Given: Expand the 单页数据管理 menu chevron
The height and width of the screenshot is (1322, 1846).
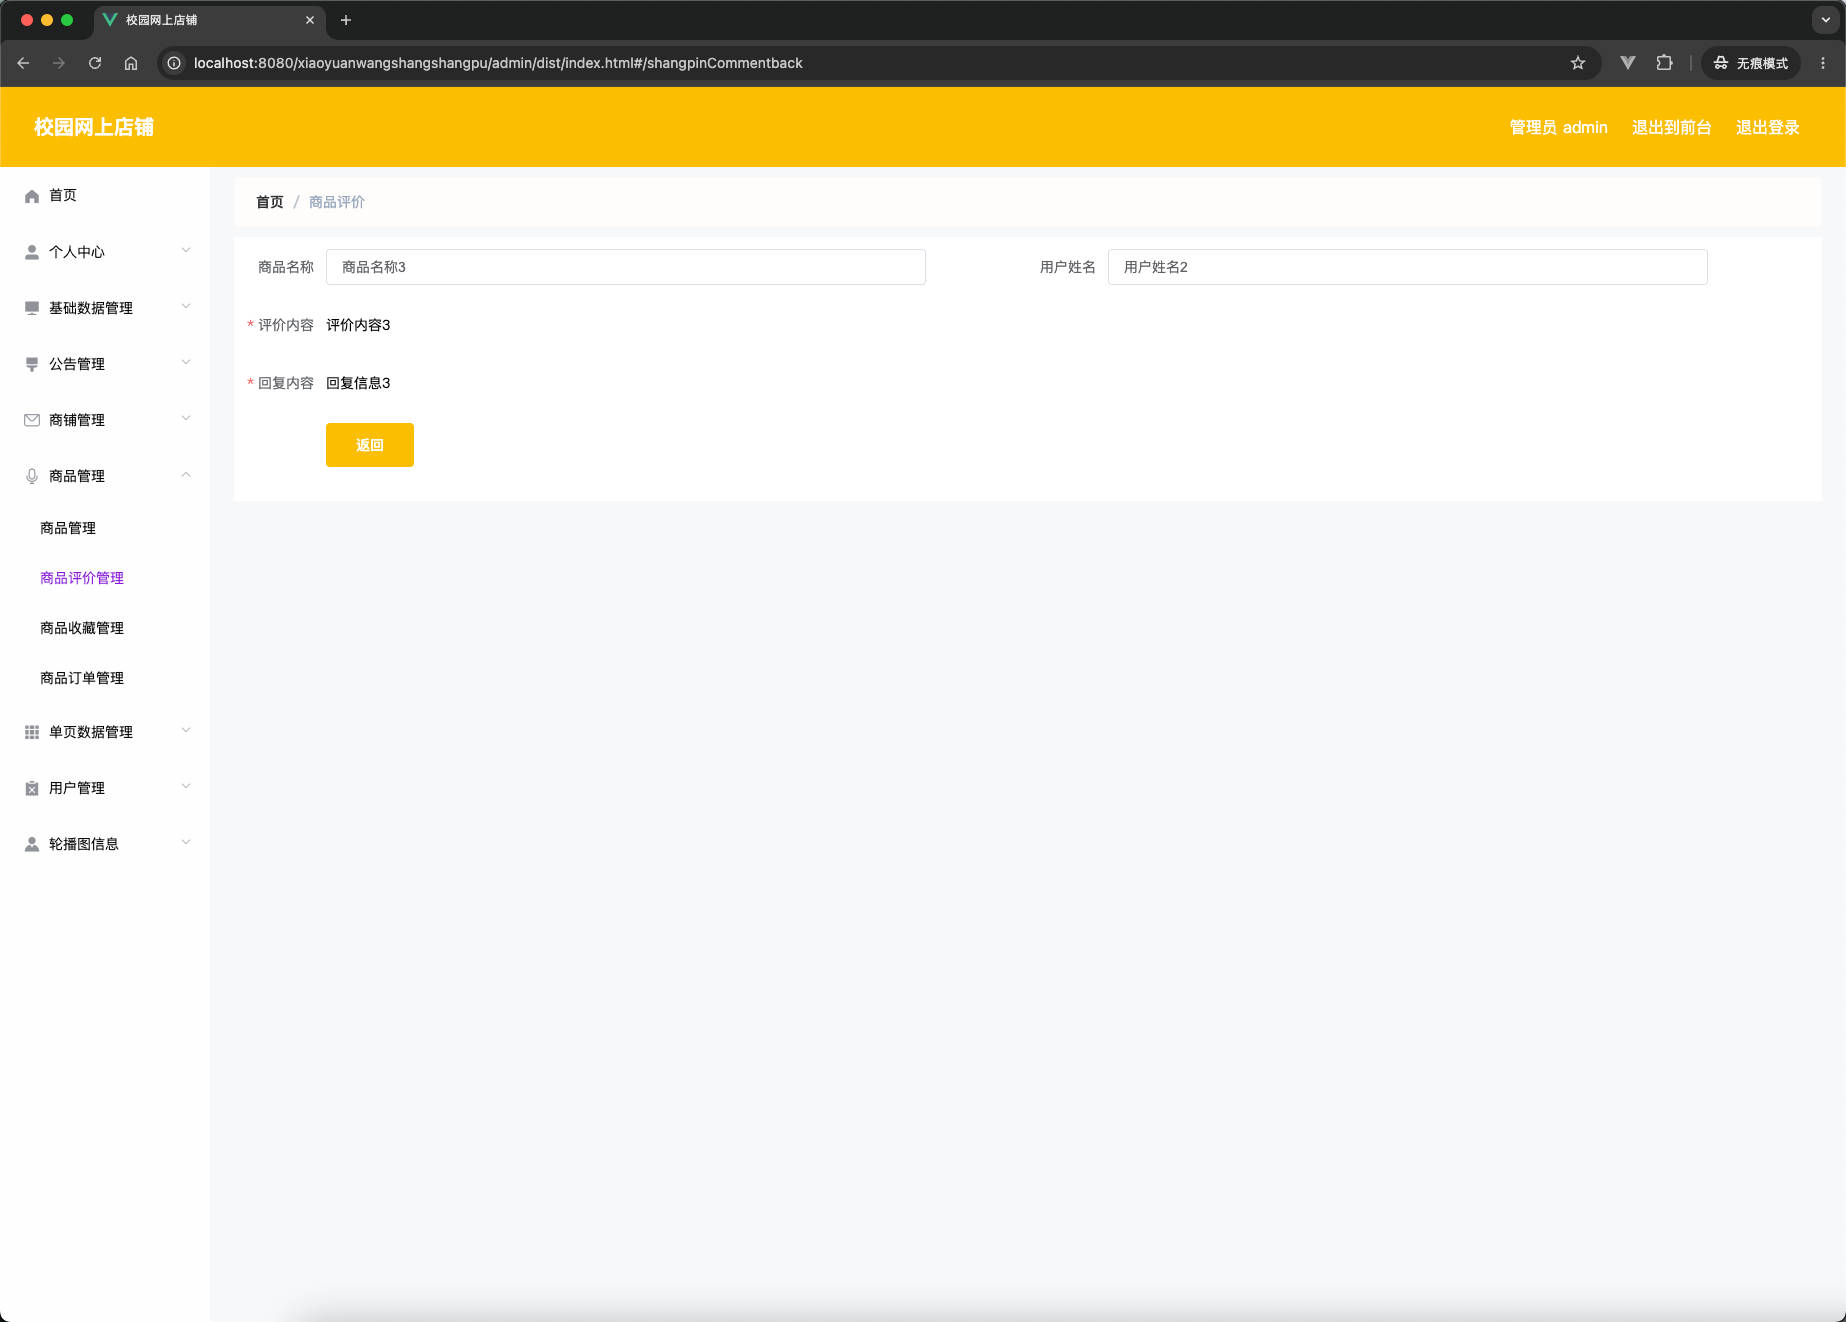Looking at the screenshot, I should click(186, 730).
